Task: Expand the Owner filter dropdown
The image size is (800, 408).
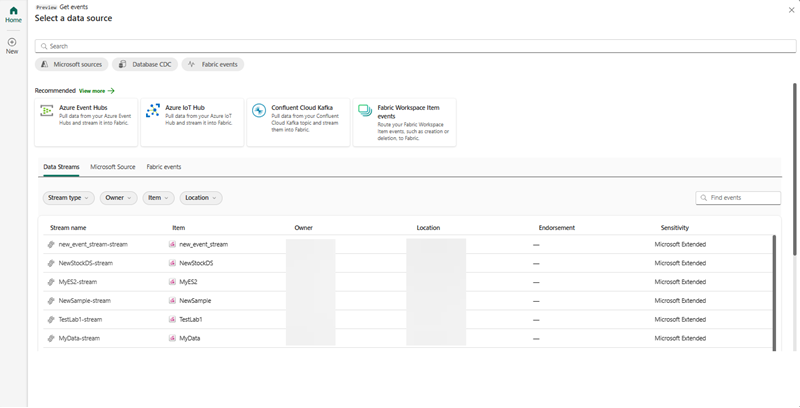Action: pos(118,198)
